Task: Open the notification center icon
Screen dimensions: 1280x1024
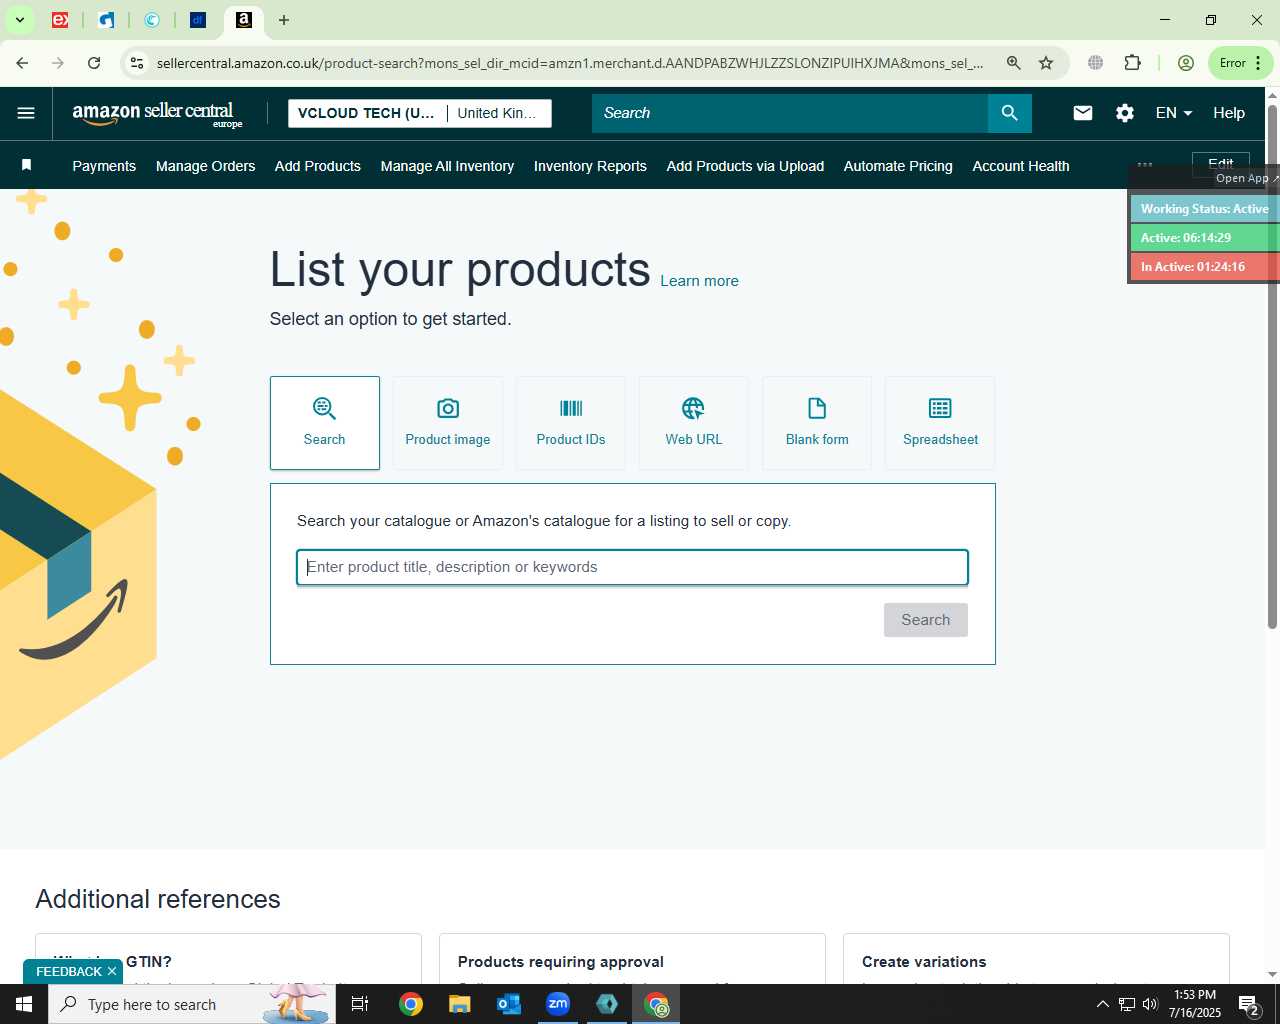Action: [1249, 1004]
